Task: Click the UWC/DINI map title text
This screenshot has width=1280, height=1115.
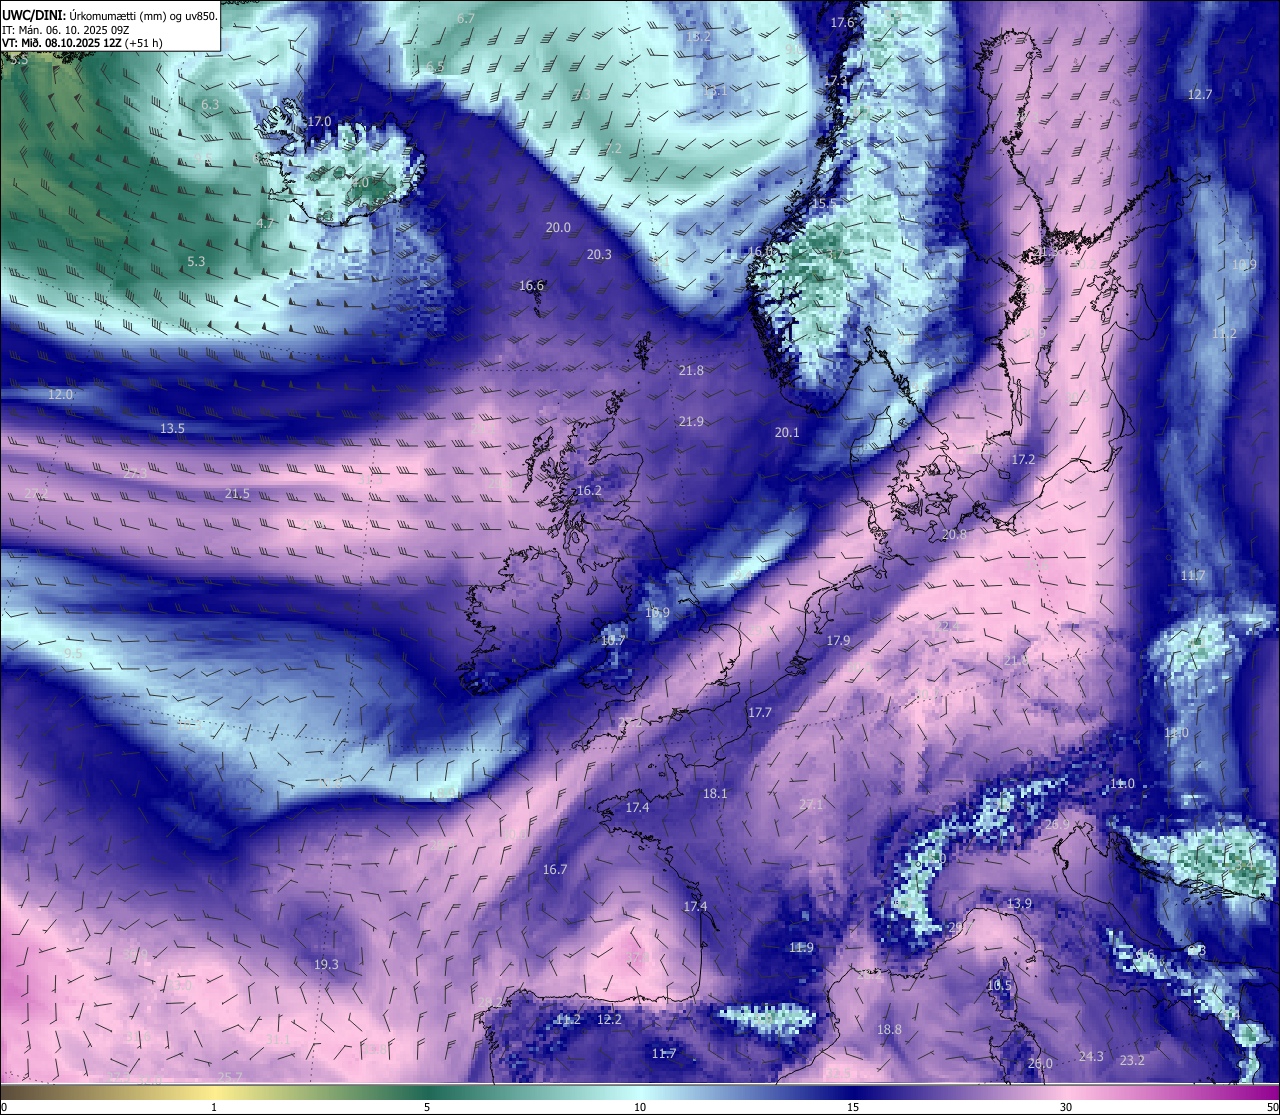Action: pos(109,15)
